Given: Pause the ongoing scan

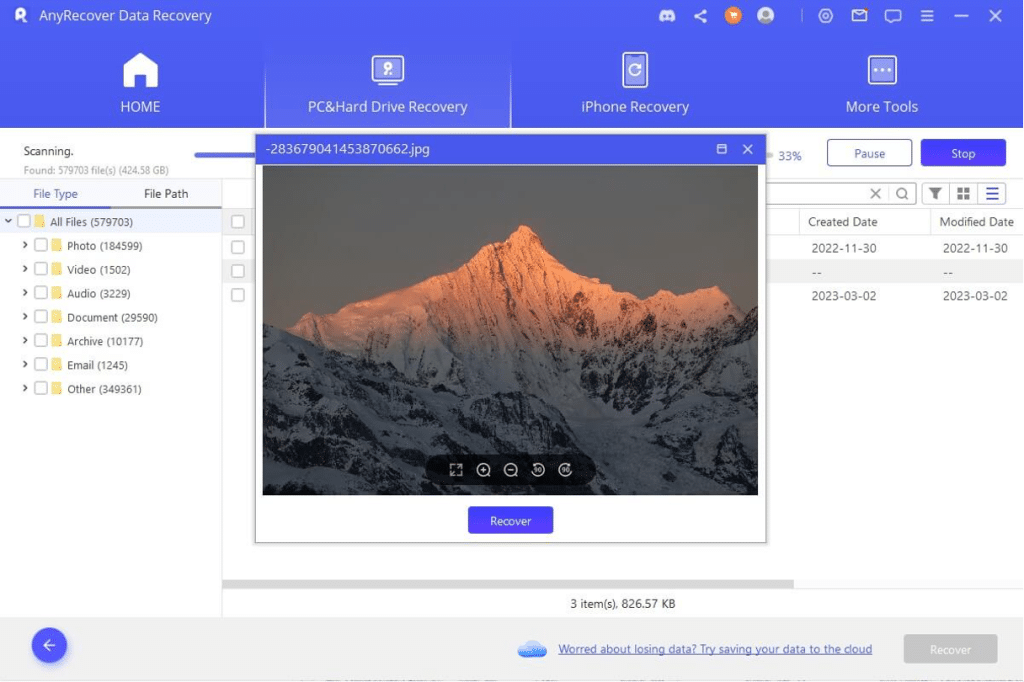Looking at the screenshot, I should coord(868,152).
